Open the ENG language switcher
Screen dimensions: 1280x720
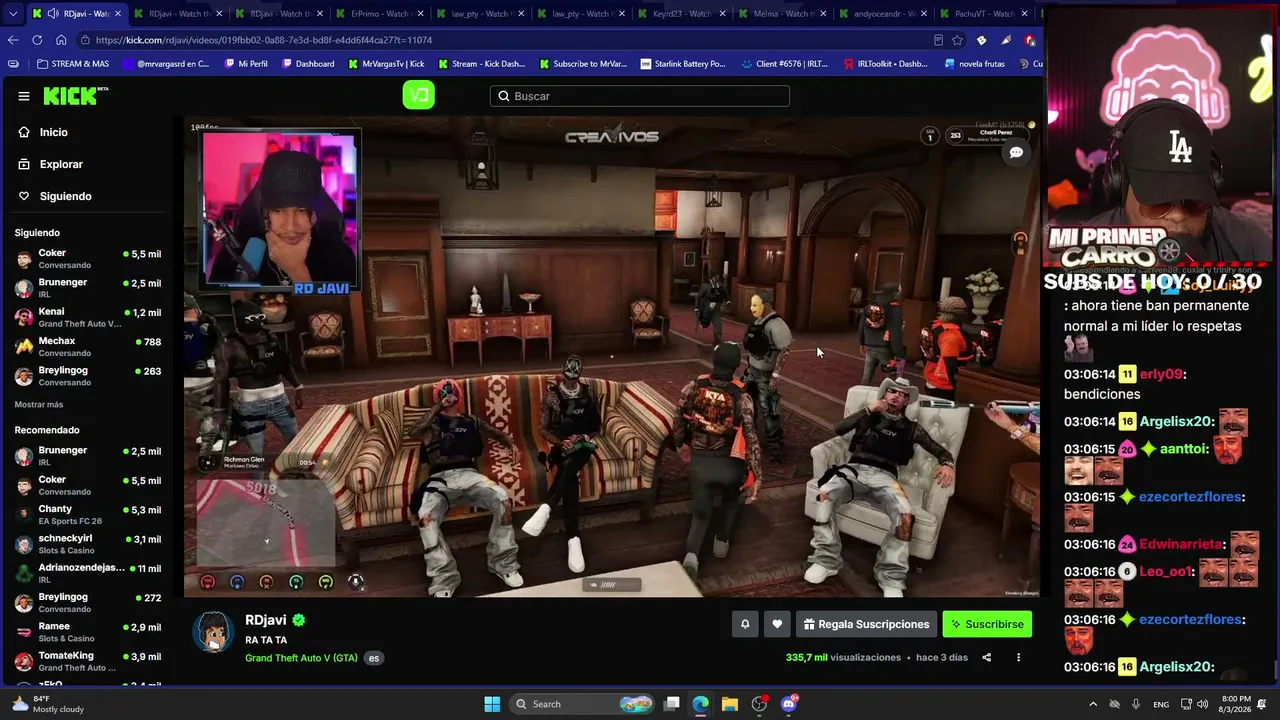point(1161,704)
